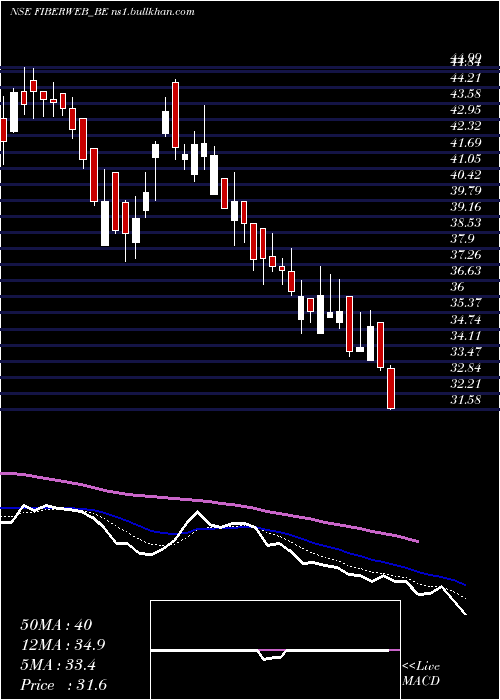Click the 39.16 price axis label
Image resolution: width=500 pixels, height=700 pixels.
click(465, 207)
